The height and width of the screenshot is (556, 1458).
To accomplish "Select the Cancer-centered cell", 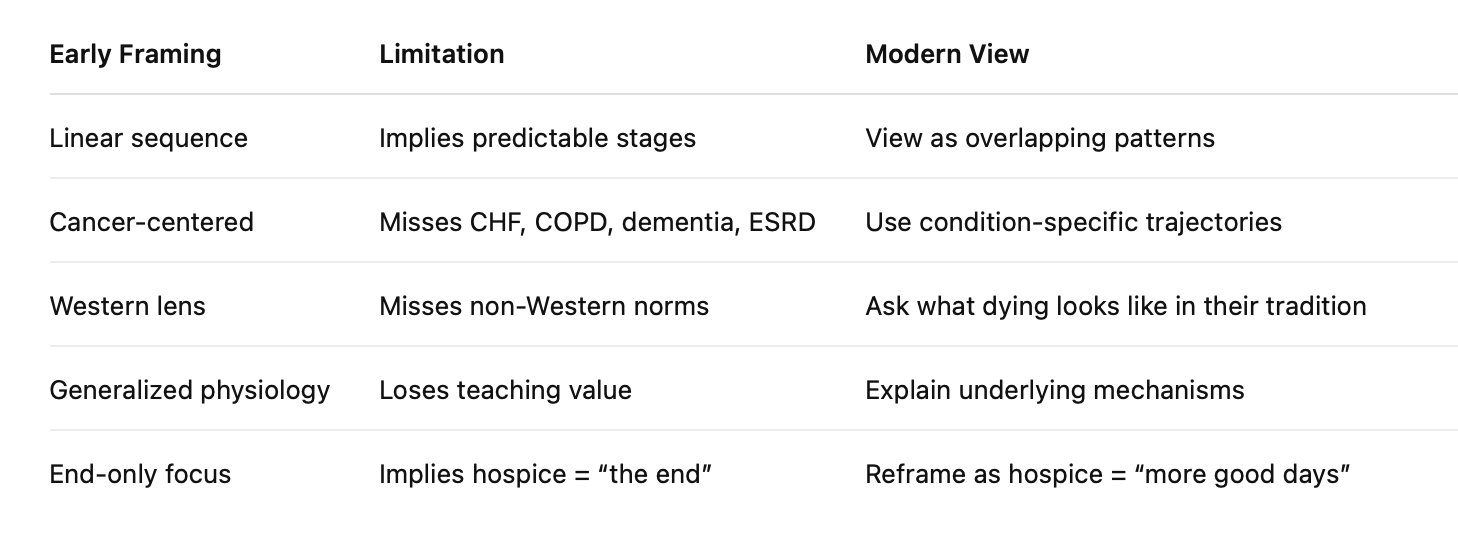I will [x=151, y=221].
